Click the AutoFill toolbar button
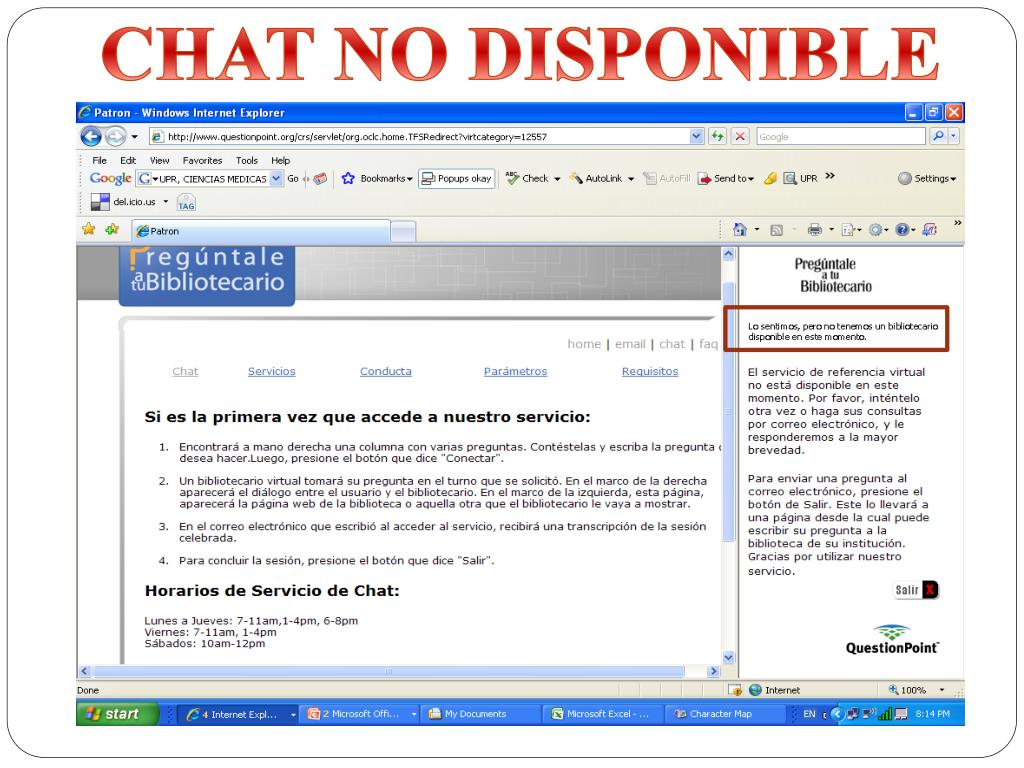Image resolution: width=1024 pixels, height=768 pixels. point(667,178)
